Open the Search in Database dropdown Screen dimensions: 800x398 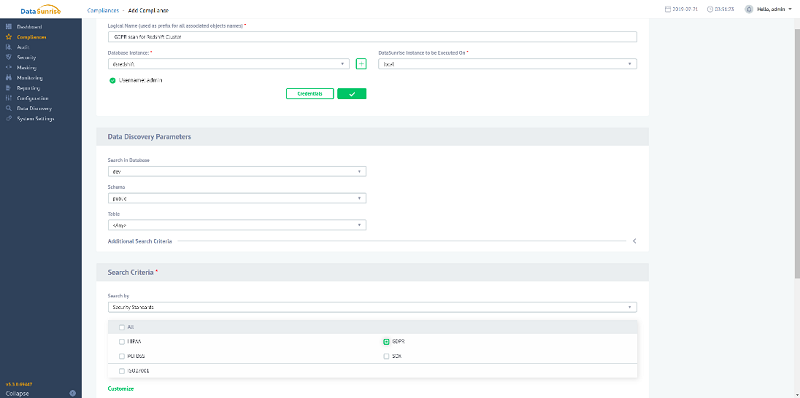(237, 171)
